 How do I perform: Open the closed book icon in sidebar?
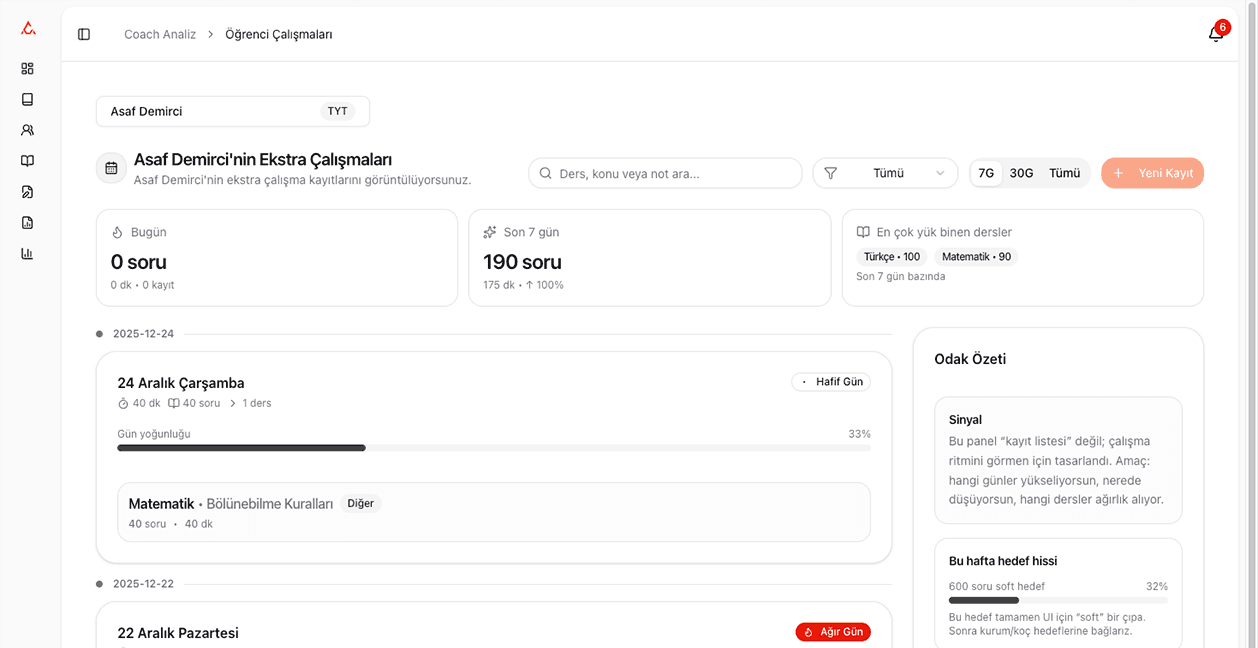(x=27, y=99)
